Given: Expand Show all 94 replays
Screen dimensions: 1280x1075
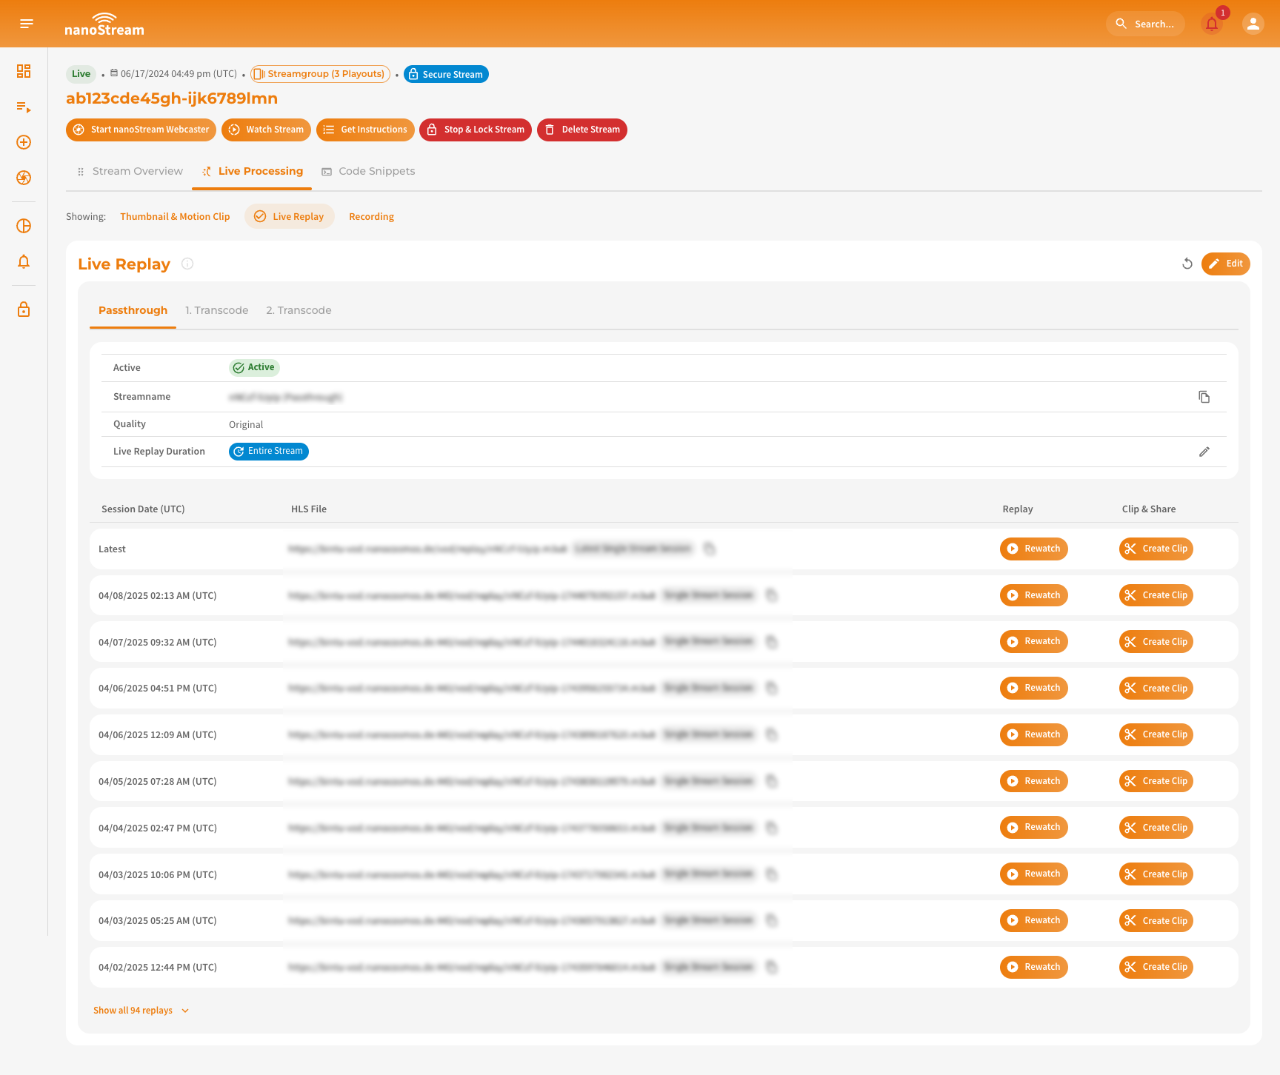Looking at the screenshot, I should 141,1011.
